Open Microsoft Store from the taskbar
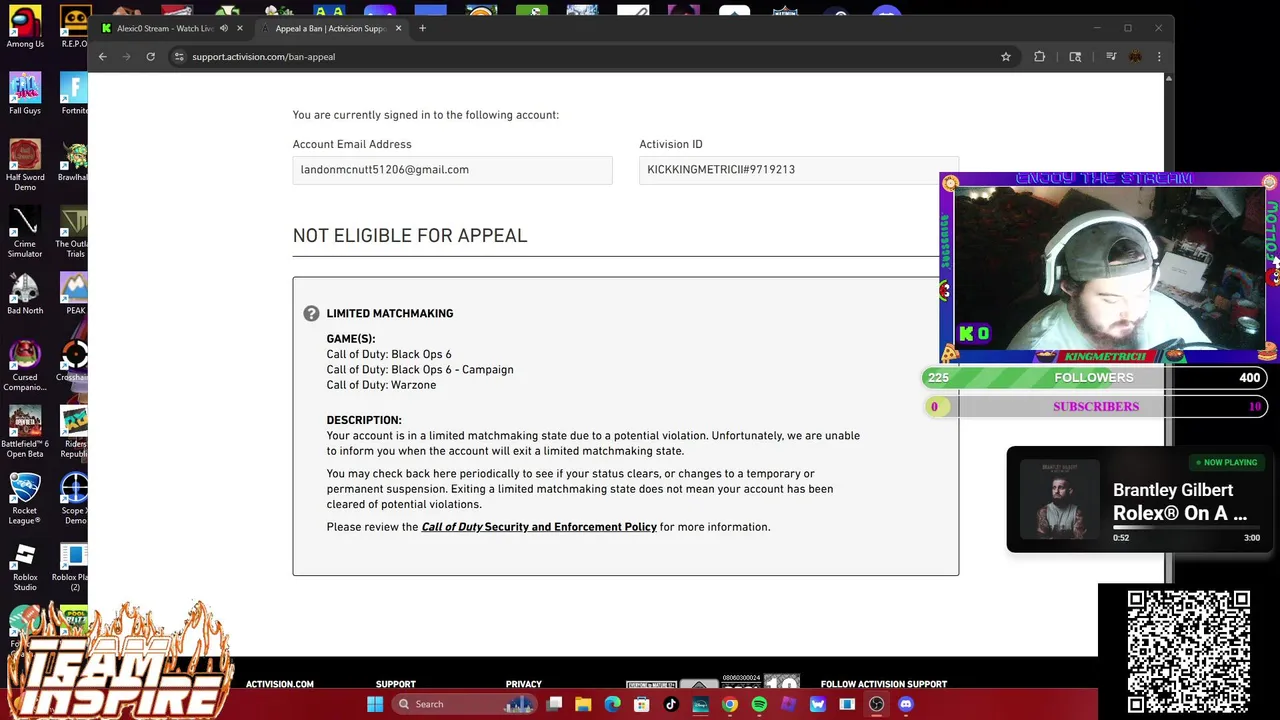The height and width of the screenshot is (720, 1280). (x=642, y=704)
